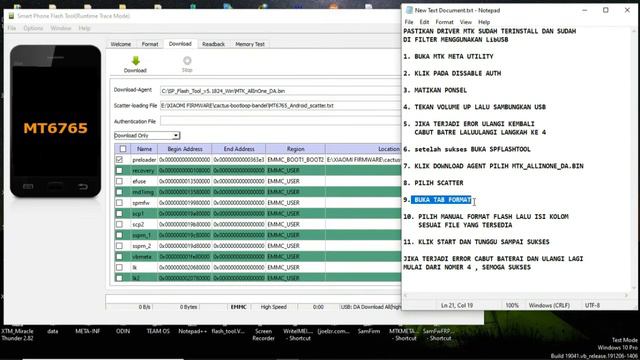The width and height of the screenshot is (640, 360).
Task: Open the Flash Tool Window menu
Action: (61, 28)
